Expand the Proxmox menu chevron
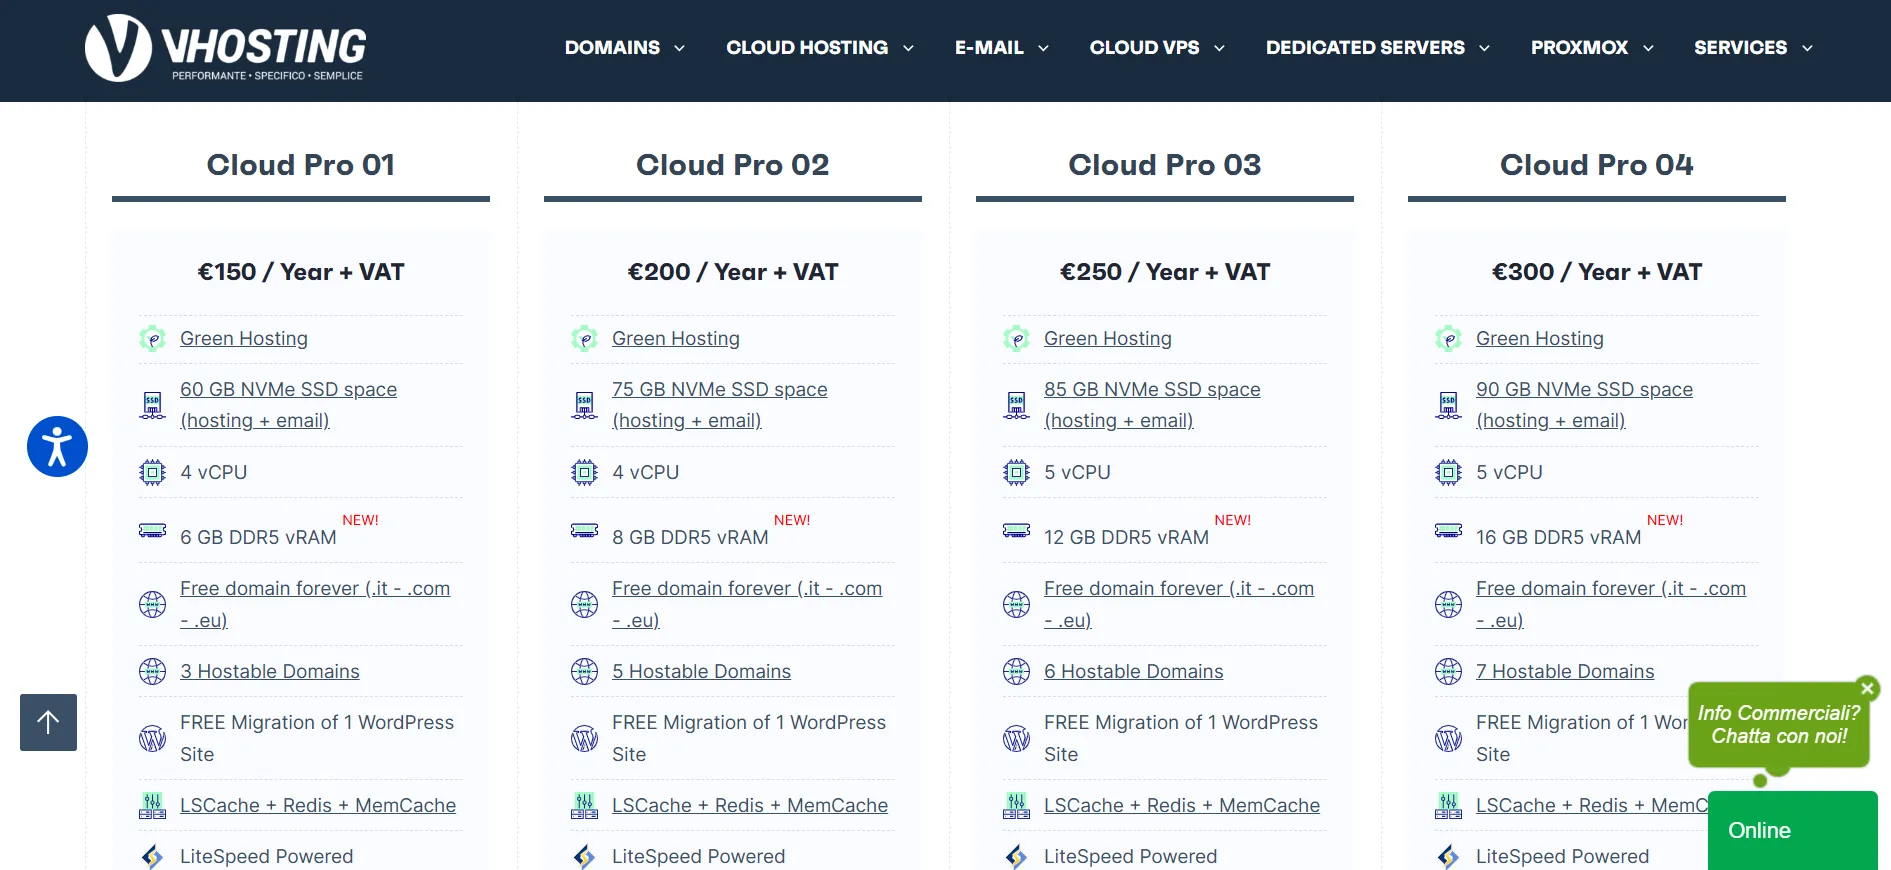 [1648, 48]
